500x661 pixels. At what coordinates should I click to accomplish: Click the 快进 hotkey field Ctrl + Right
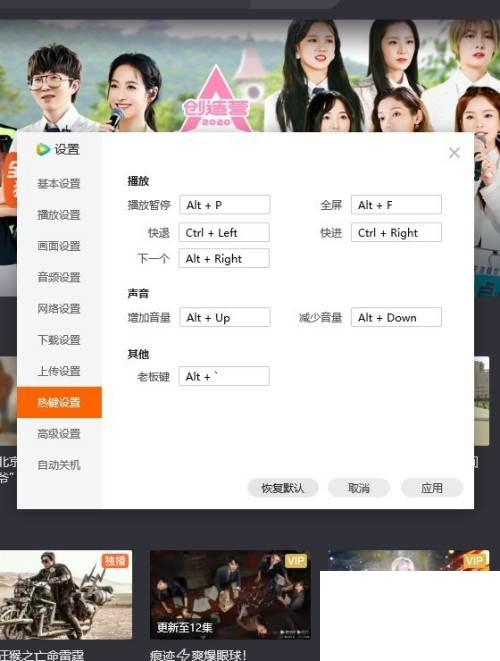tap(396, 232)
